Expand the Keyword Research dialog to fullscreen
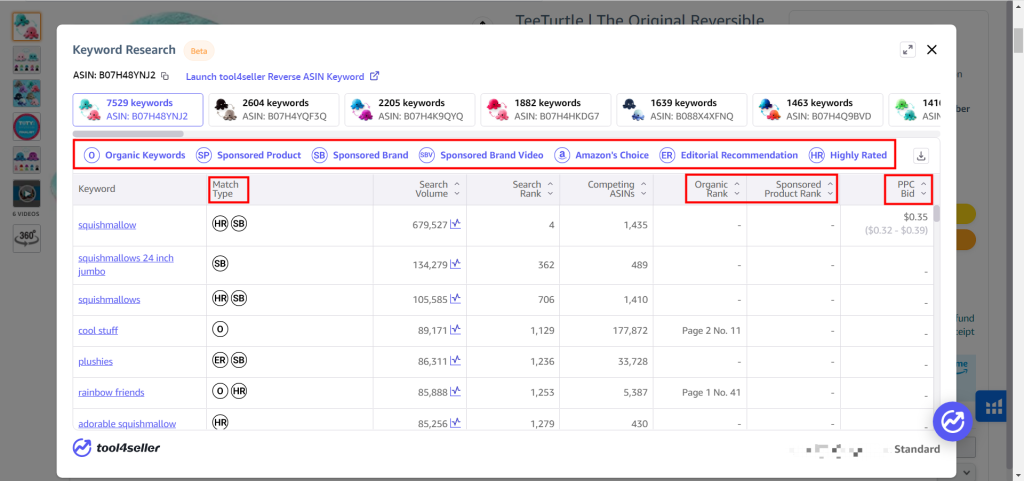Image resolution: width=1024 pixels, height=481 pixels. tap(908, 50)
